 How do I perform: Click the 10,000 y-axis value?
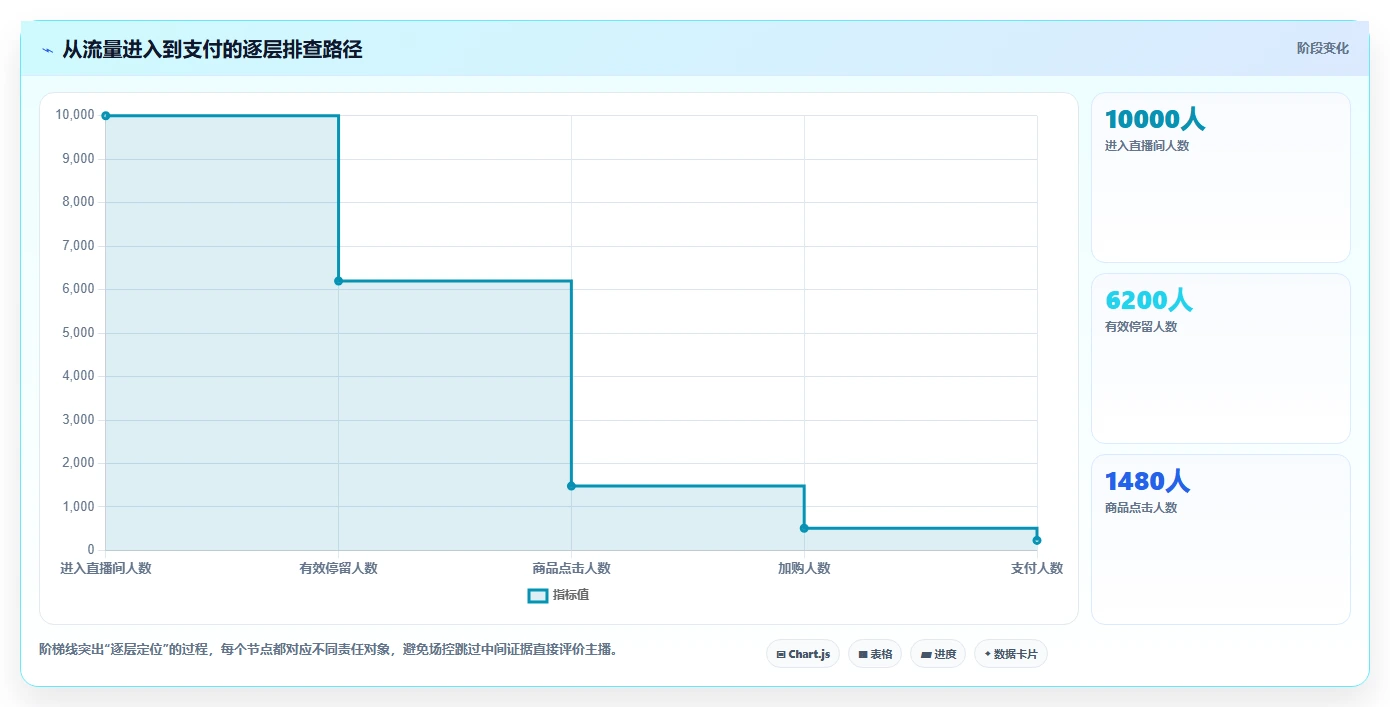point(76,115)
